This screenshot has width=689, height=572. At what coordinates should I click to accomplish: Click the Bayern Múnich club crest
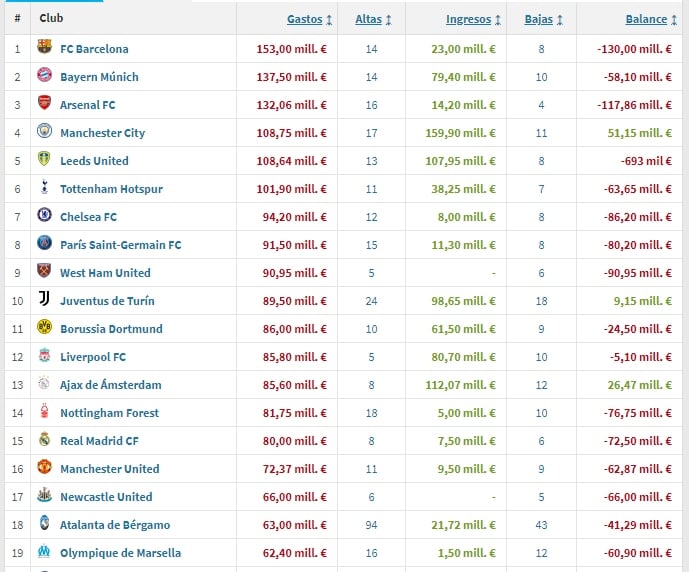coord(44,75)
